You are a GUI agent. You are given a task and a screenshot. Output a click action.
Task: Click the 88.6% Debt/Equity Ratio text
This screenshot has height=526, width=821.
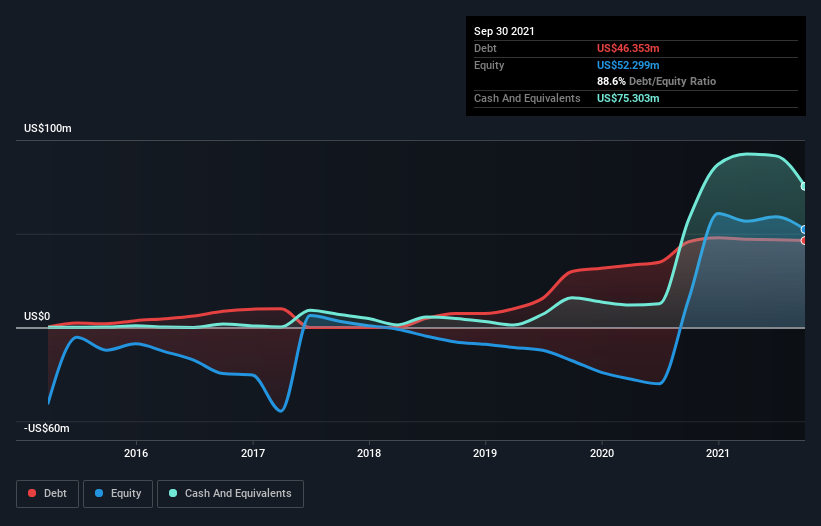(657, 81)
